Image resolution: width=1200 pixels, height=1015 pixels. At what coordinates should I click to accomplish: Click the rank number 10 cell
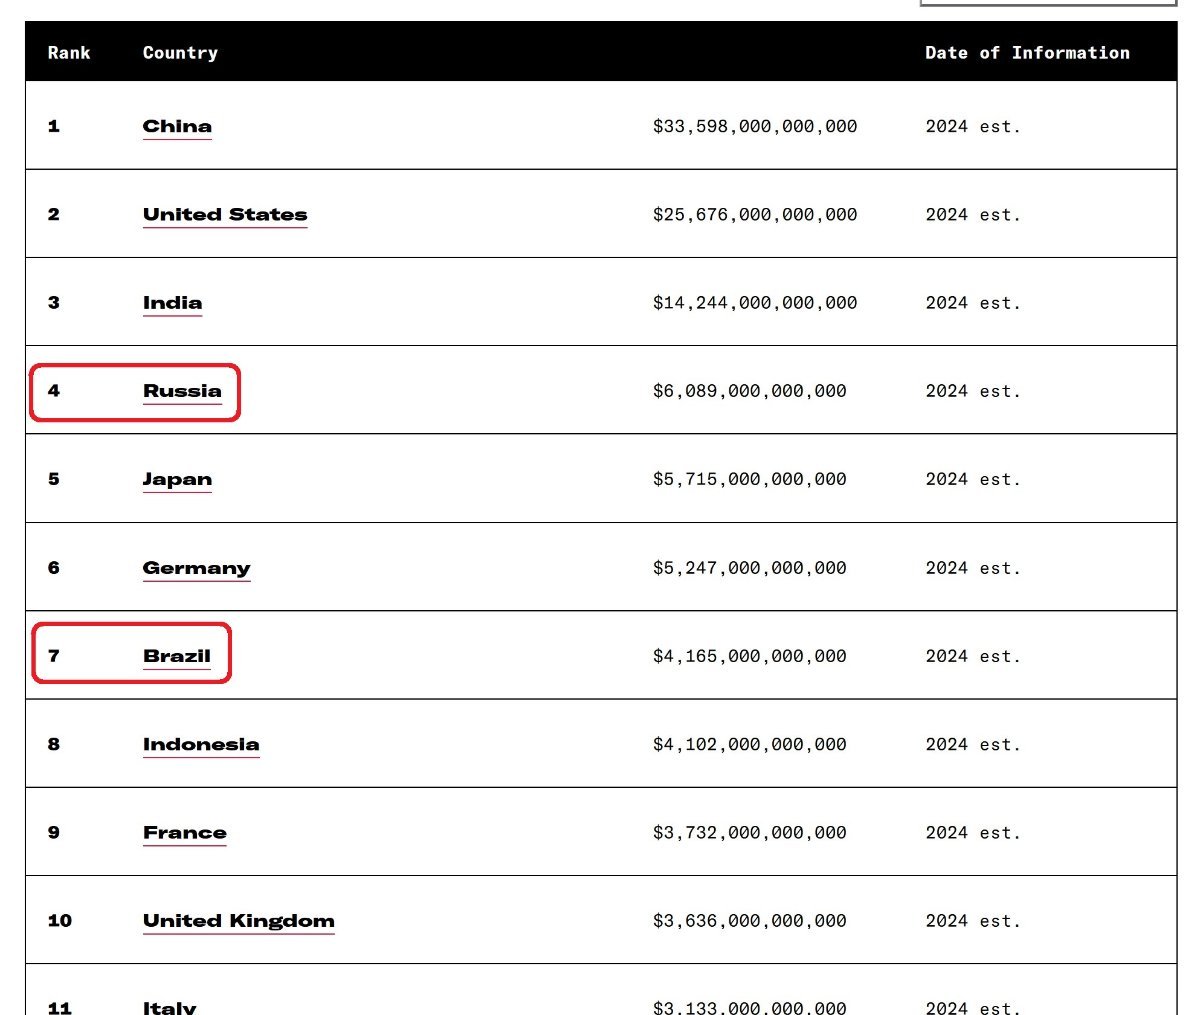[59, 920]
